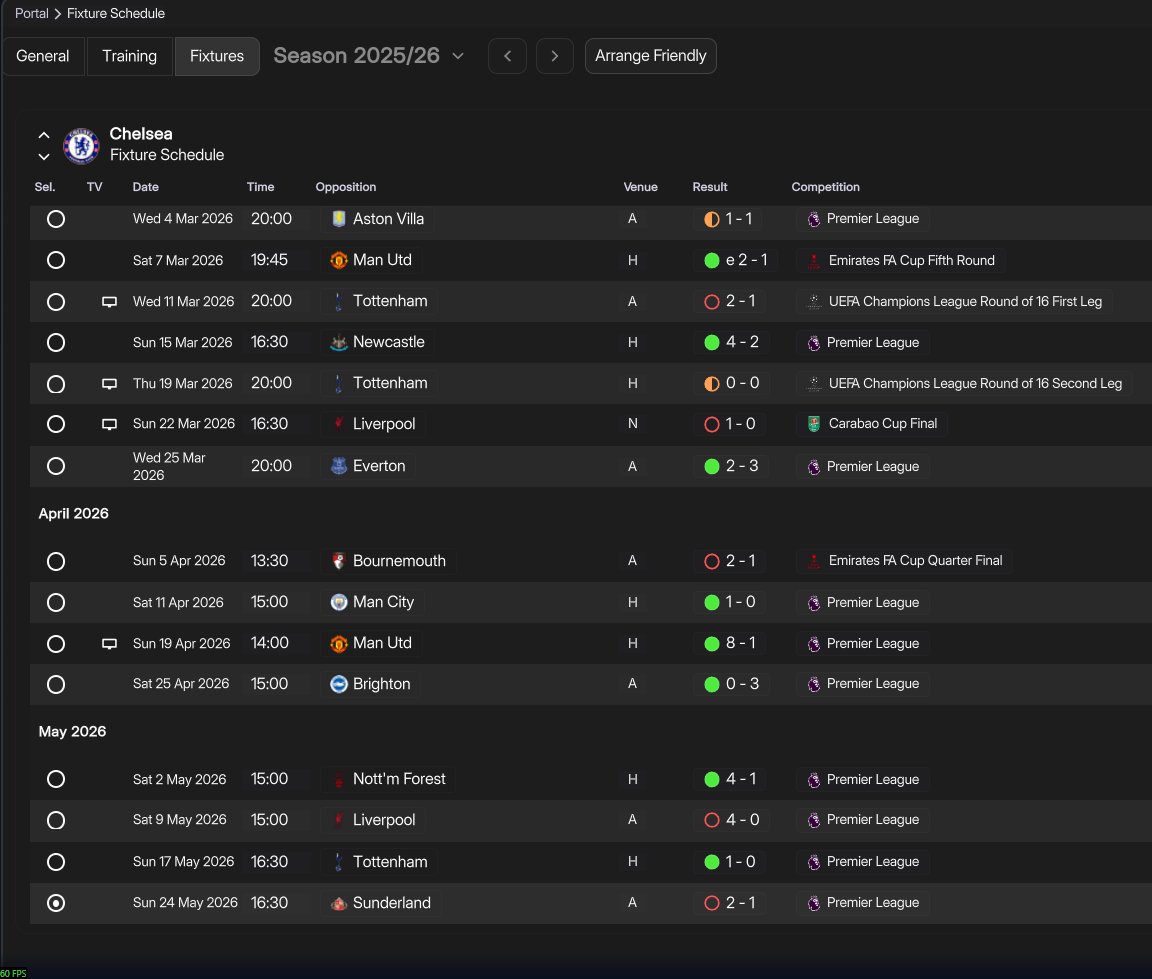
Task: Click Sunderland club badge
Action: tap(339, 903)
